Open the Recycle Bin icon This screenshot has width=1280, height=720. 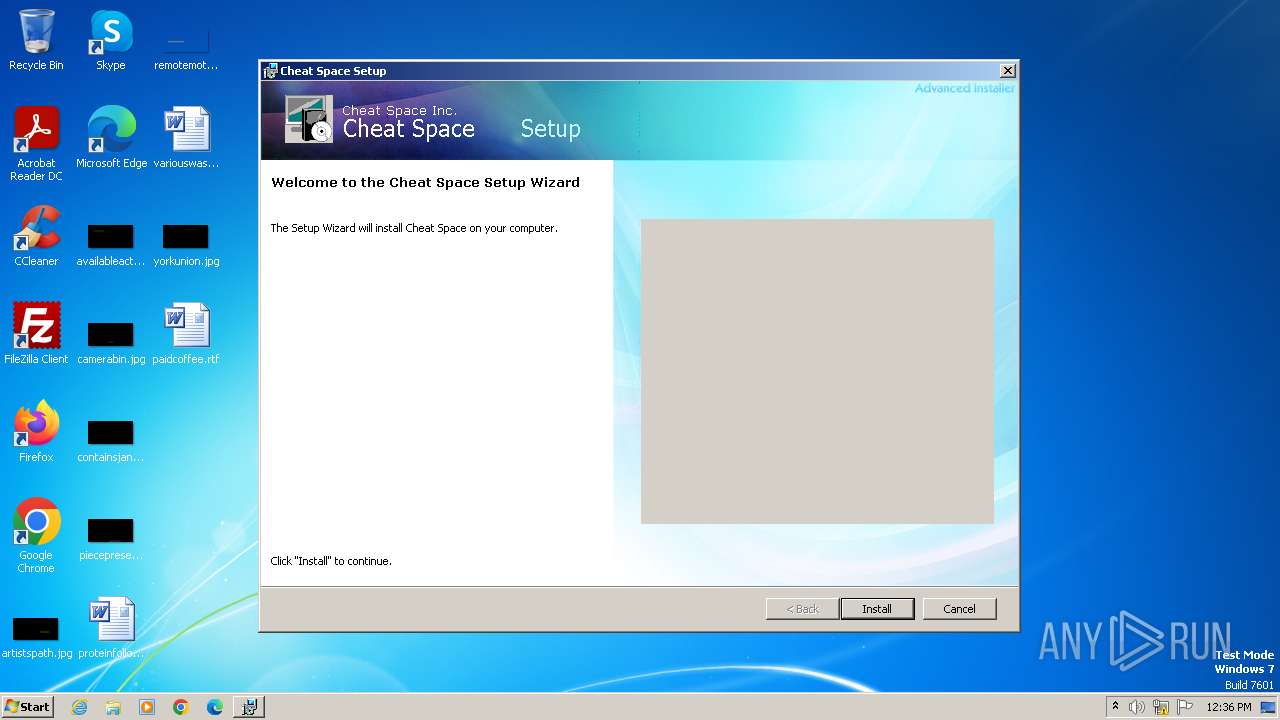36,41
